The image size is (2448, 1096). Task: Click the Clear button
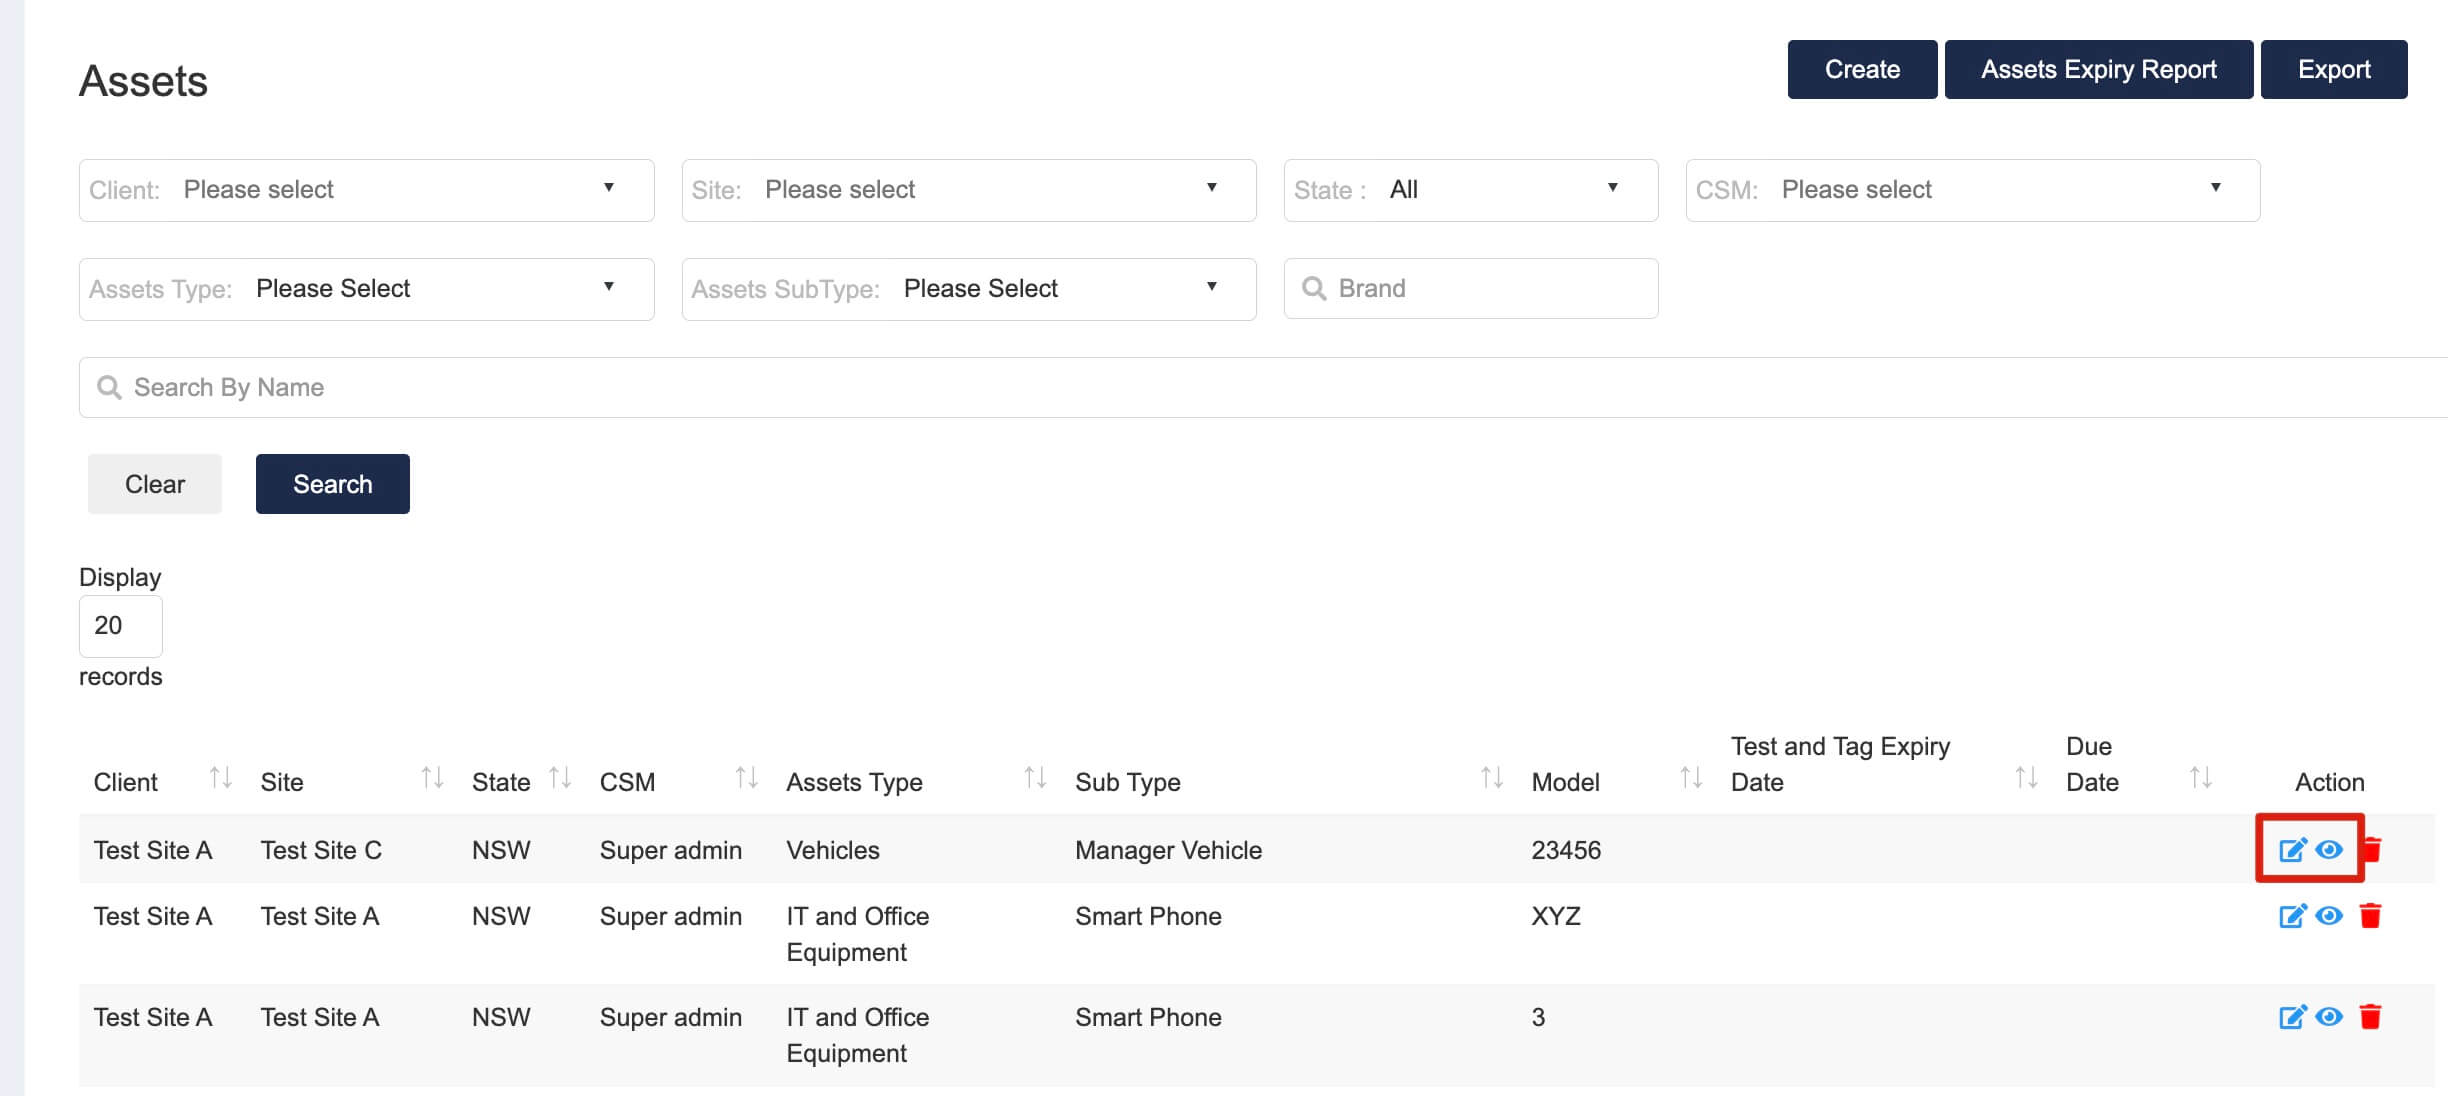(155, 482)
